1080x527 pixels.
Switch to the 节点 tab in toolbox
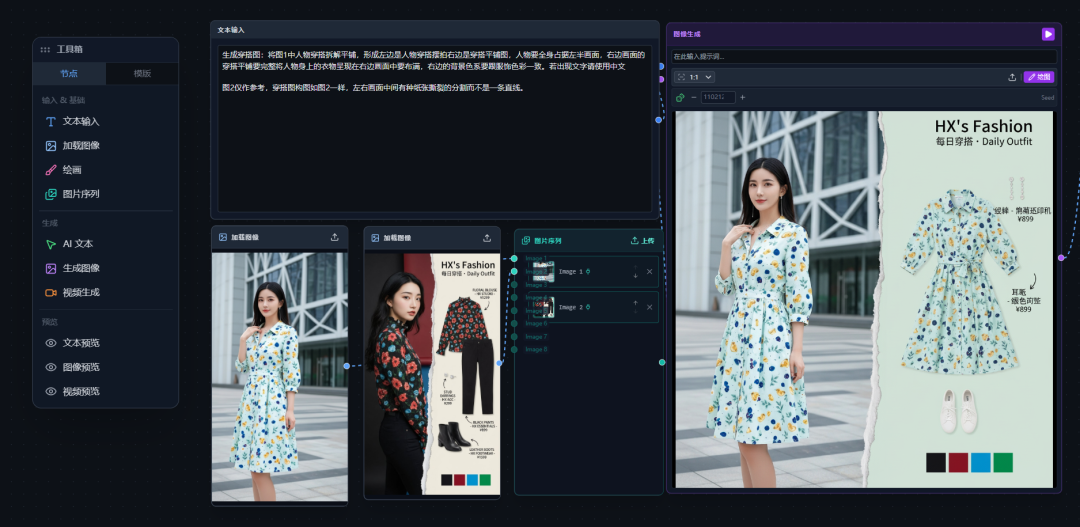click(x=69, y=74)
